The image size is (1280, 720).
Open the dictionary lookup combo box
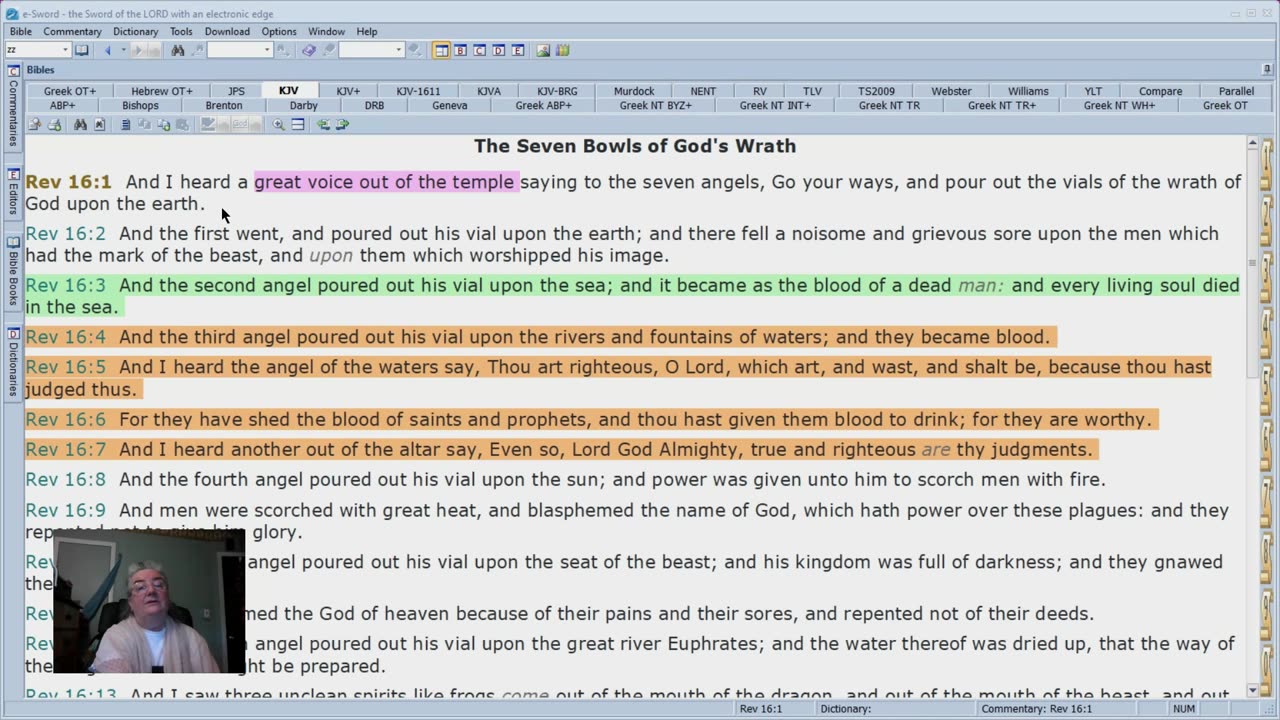click(371, 50)
